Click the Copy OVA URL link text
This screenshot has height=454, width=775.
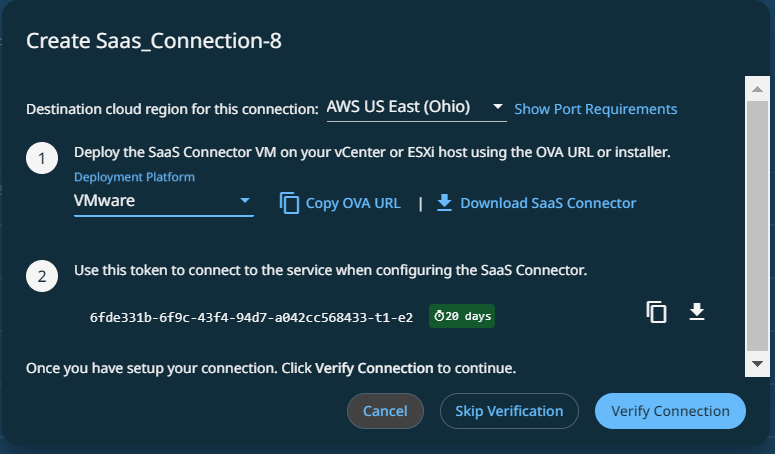click(x=353, y=203)
